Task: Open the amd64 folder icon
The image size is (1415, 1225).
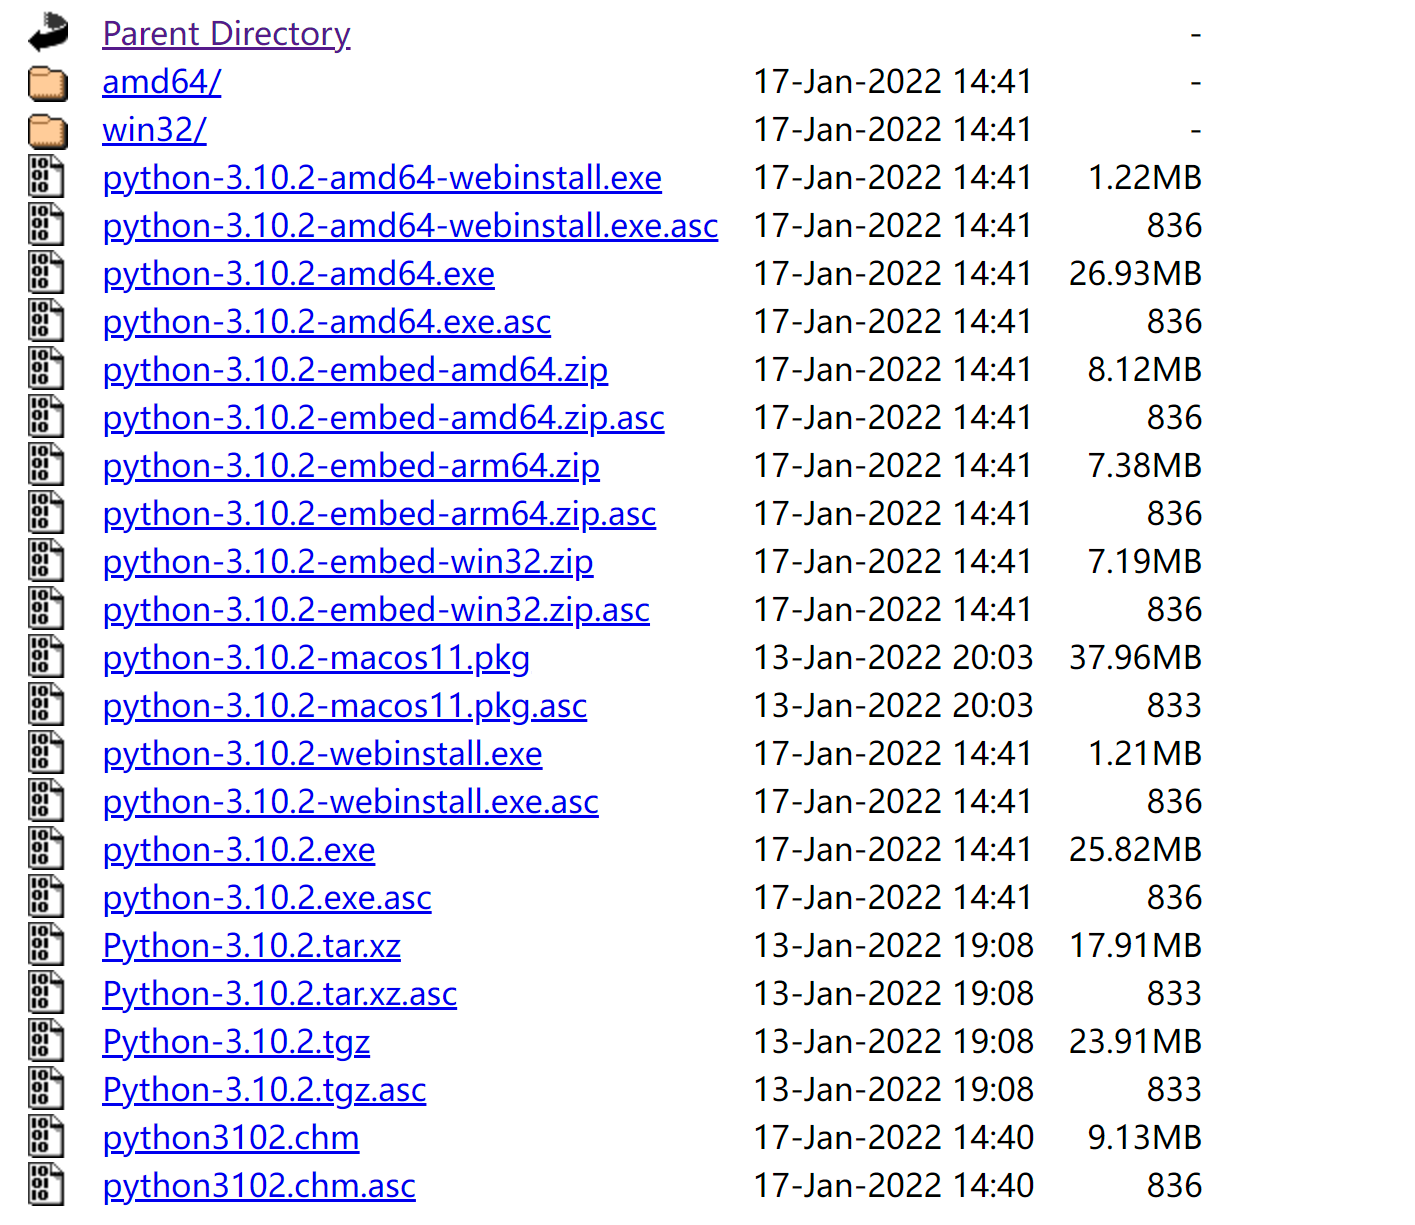Action: 45,82
